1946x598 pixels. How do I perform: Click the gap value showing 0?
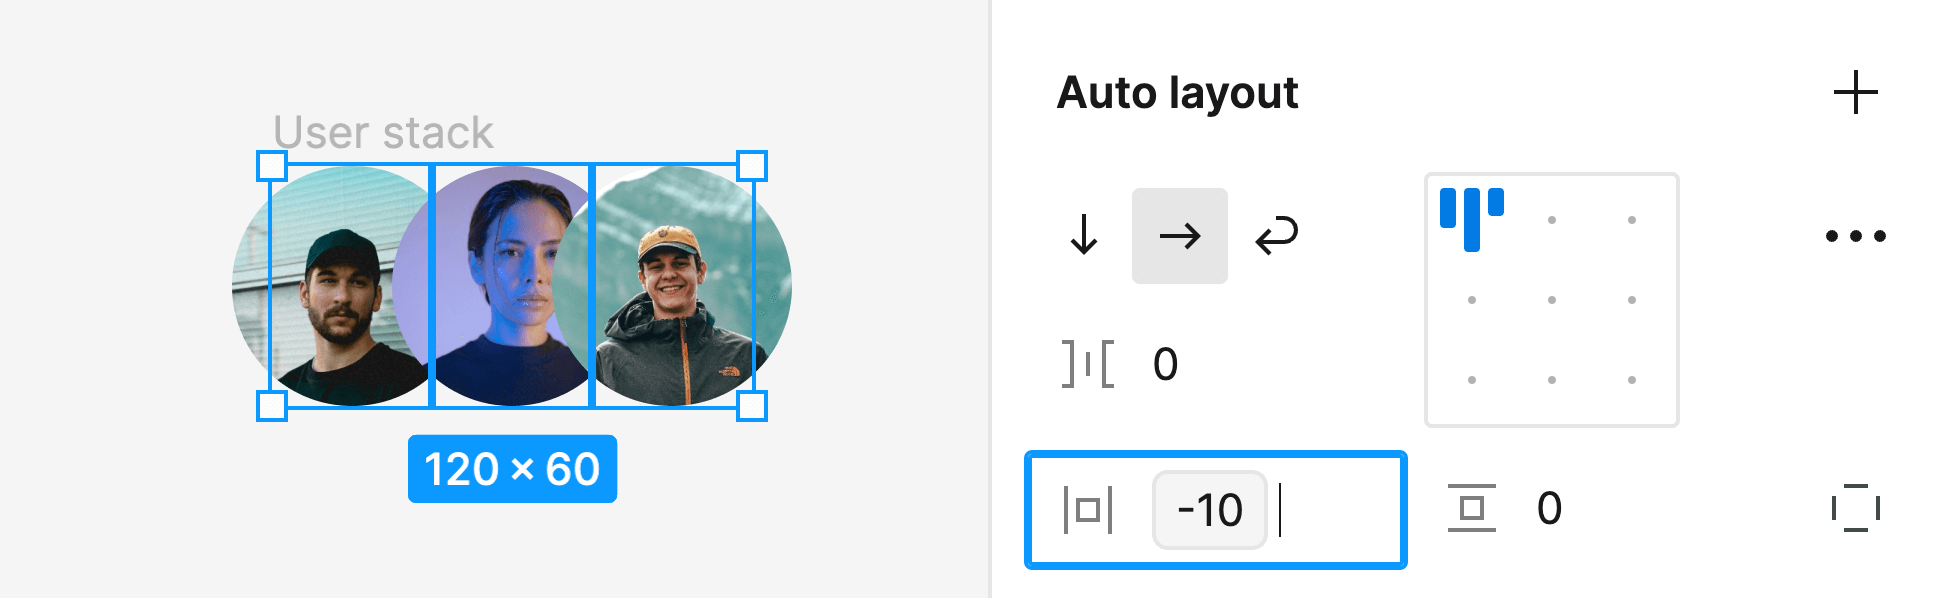point(1163,364)
